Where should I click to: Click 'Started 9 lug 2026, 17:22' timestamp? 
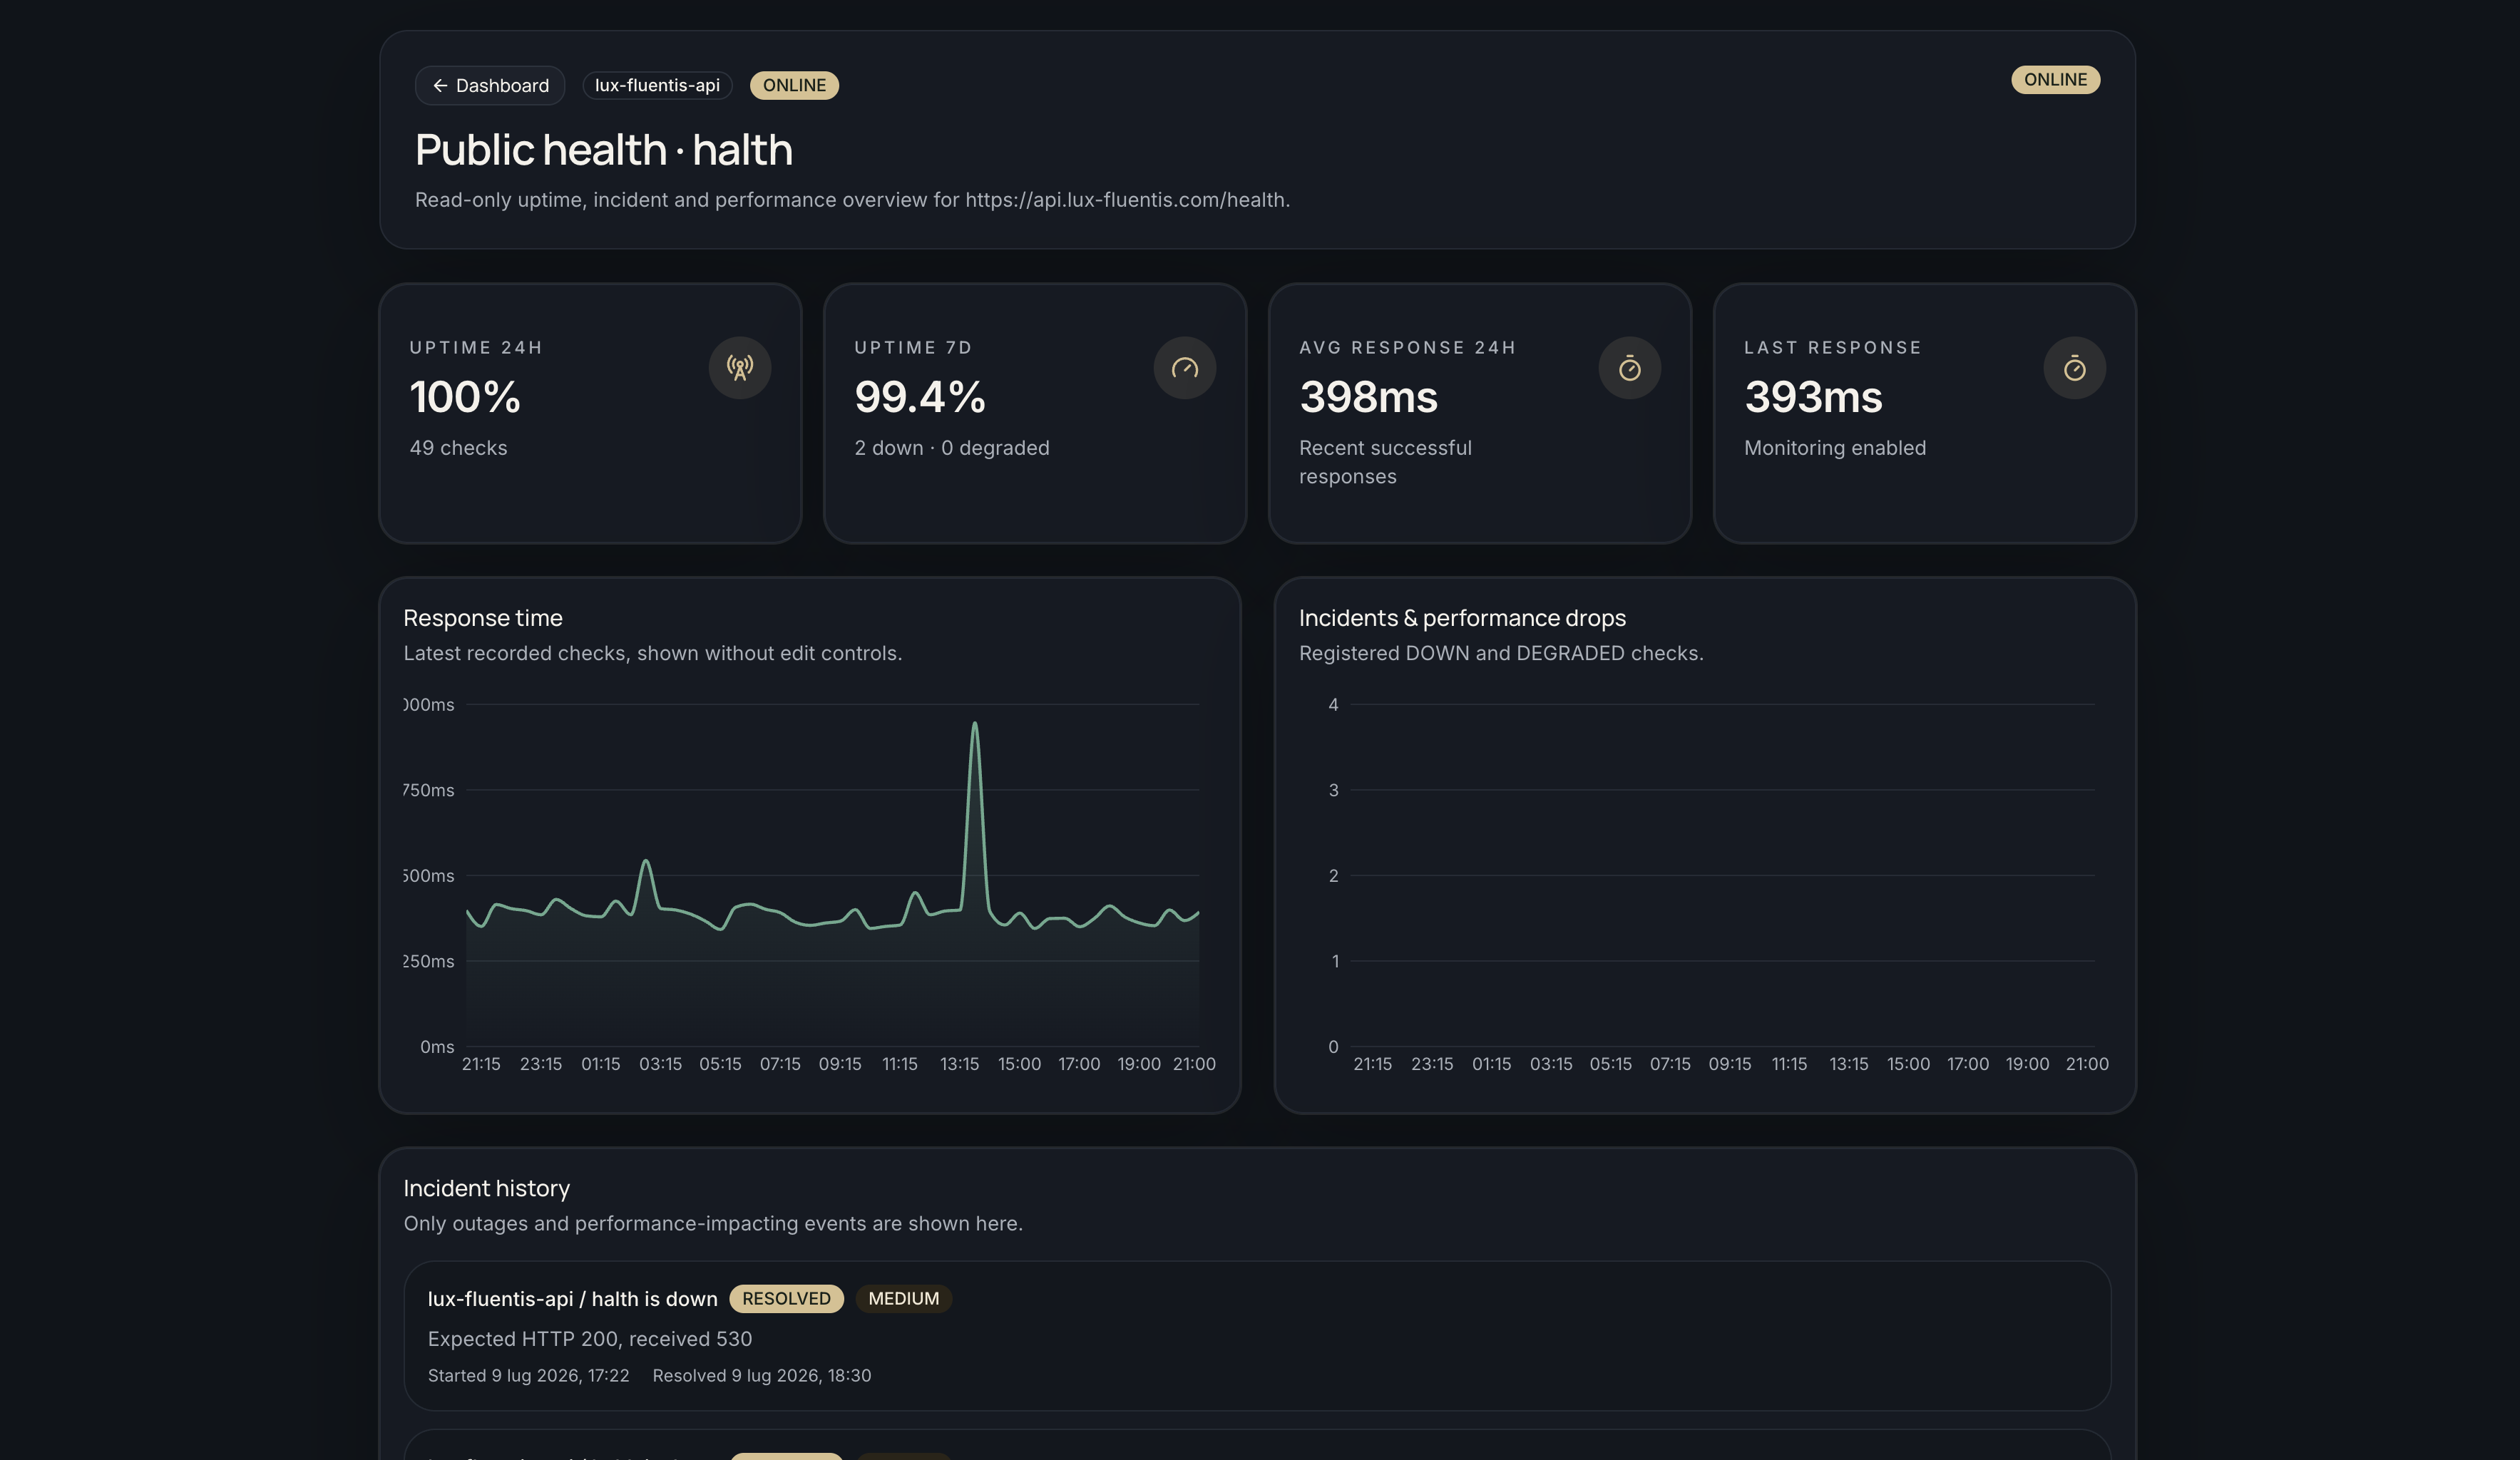pos(529,1376)
